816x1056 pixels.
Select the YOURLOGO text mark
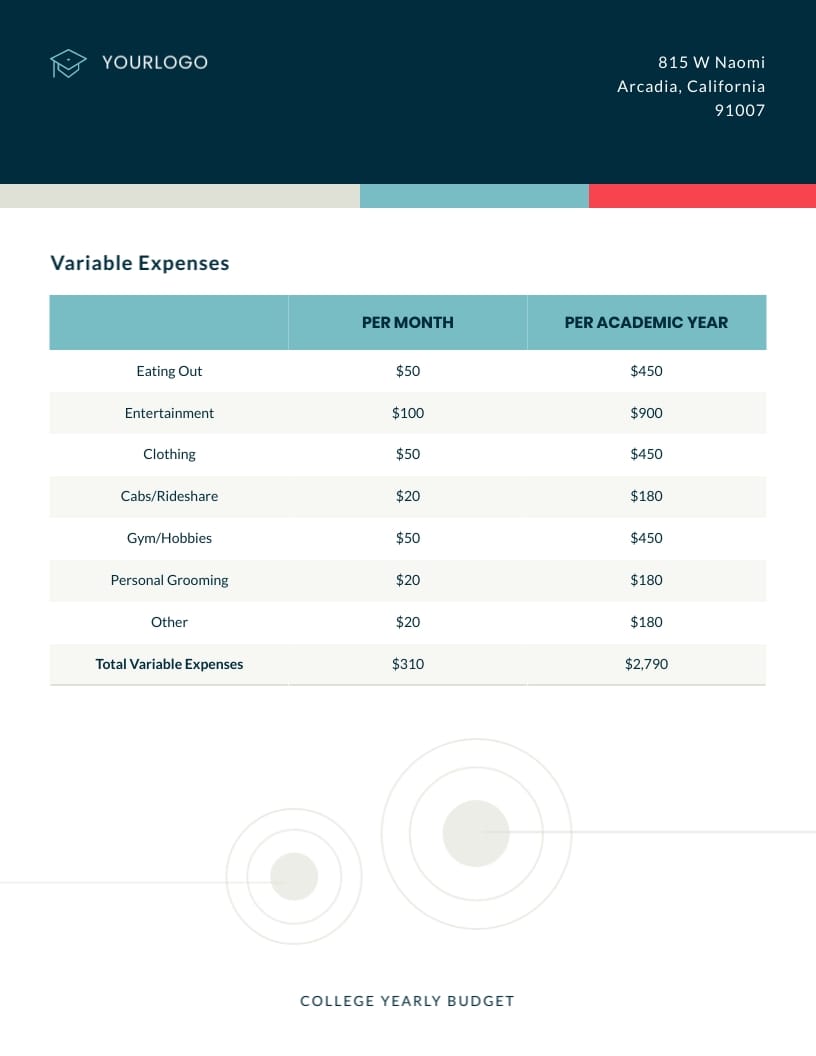coord(154,62)
